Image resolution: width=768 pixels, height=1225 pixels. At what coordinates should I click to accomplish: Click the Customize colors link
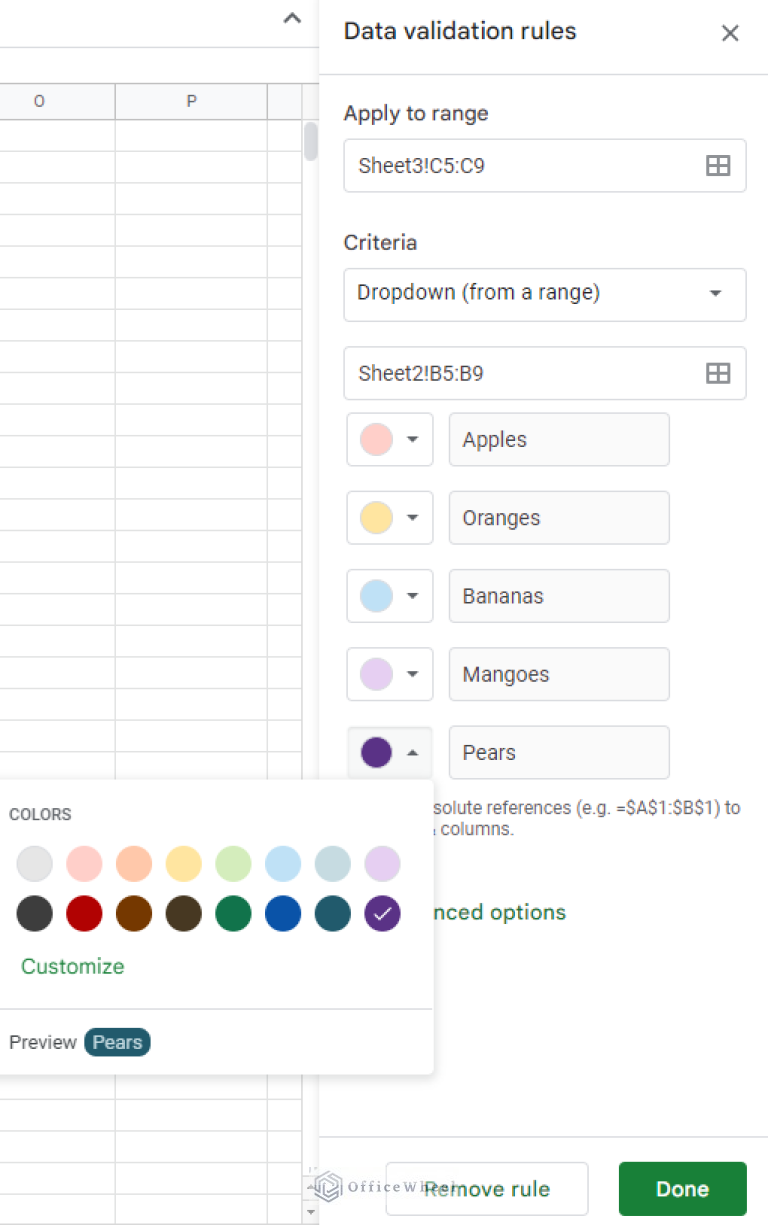pos(73,966)
